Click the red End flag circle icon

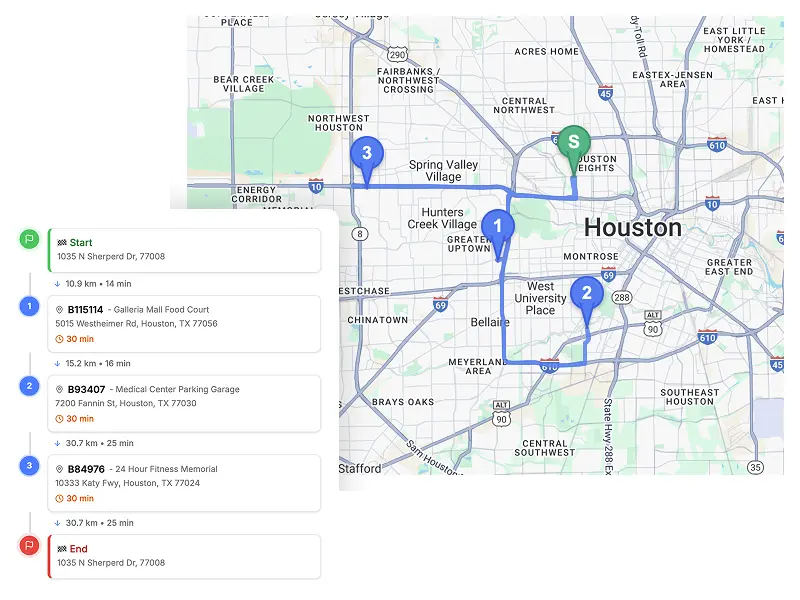pyautogui.click(x=30, y=545)
